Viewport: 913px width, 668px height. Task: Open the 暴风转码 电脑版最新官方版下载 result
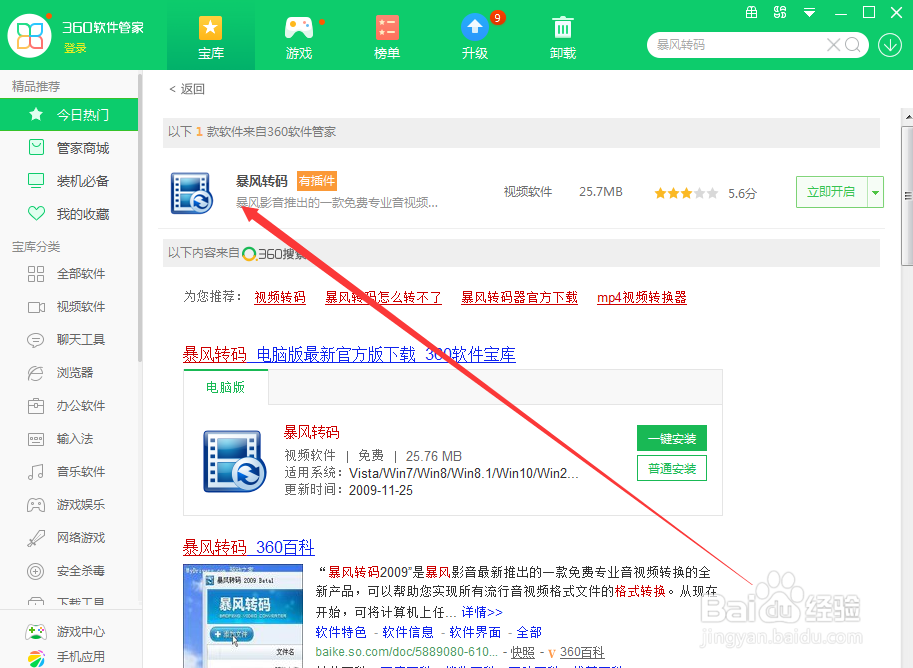tap(349, 354)
